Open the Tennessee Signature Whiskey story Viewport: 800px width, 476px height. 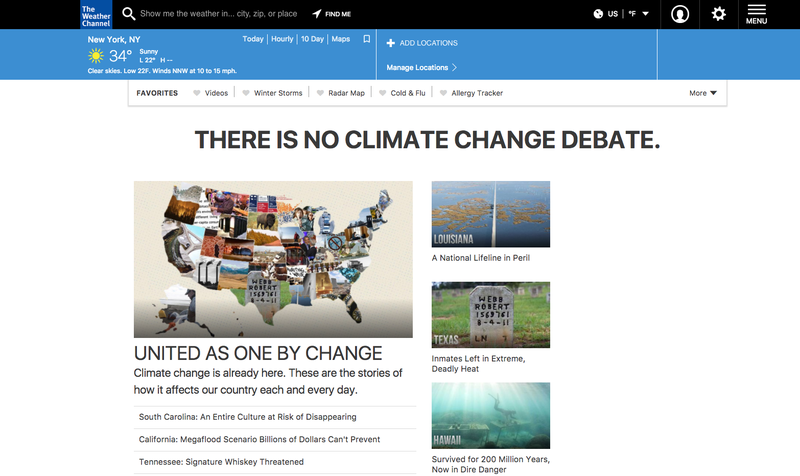221,462
